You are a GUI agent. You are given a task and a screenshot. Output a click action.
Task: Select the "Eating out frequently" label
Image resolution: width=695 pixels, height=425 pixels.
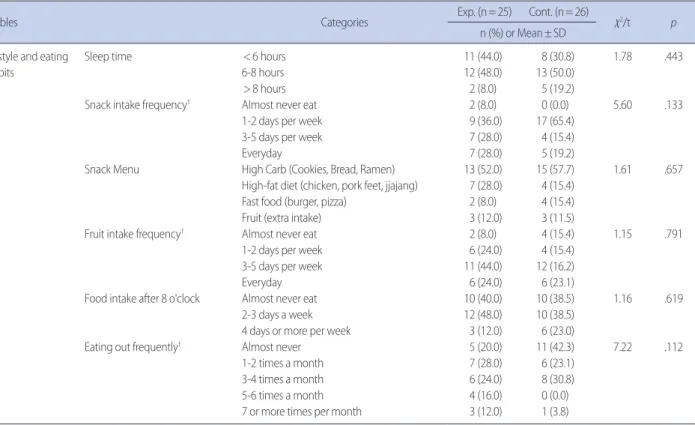[x=132, y=347]
